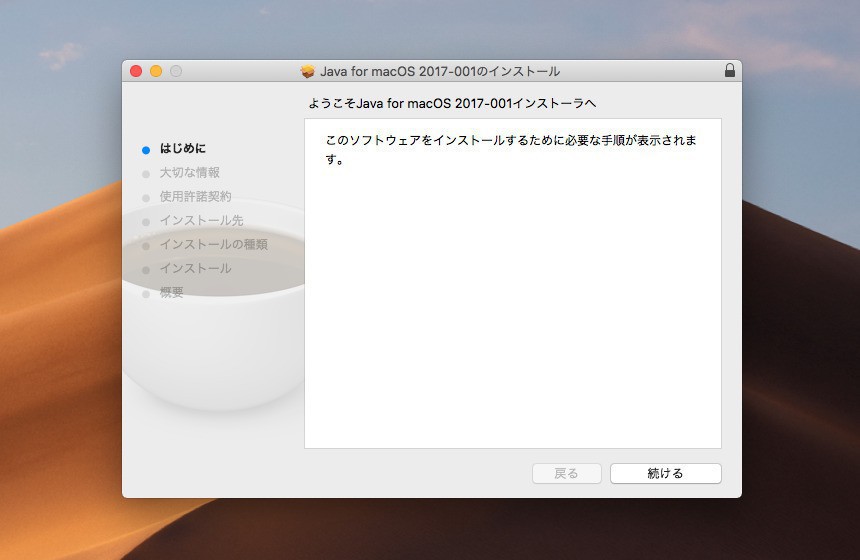Click the lock icon in title bar
Image resolution: width=860 pixels, height=560 pixels.
click(x=729, y=70)
